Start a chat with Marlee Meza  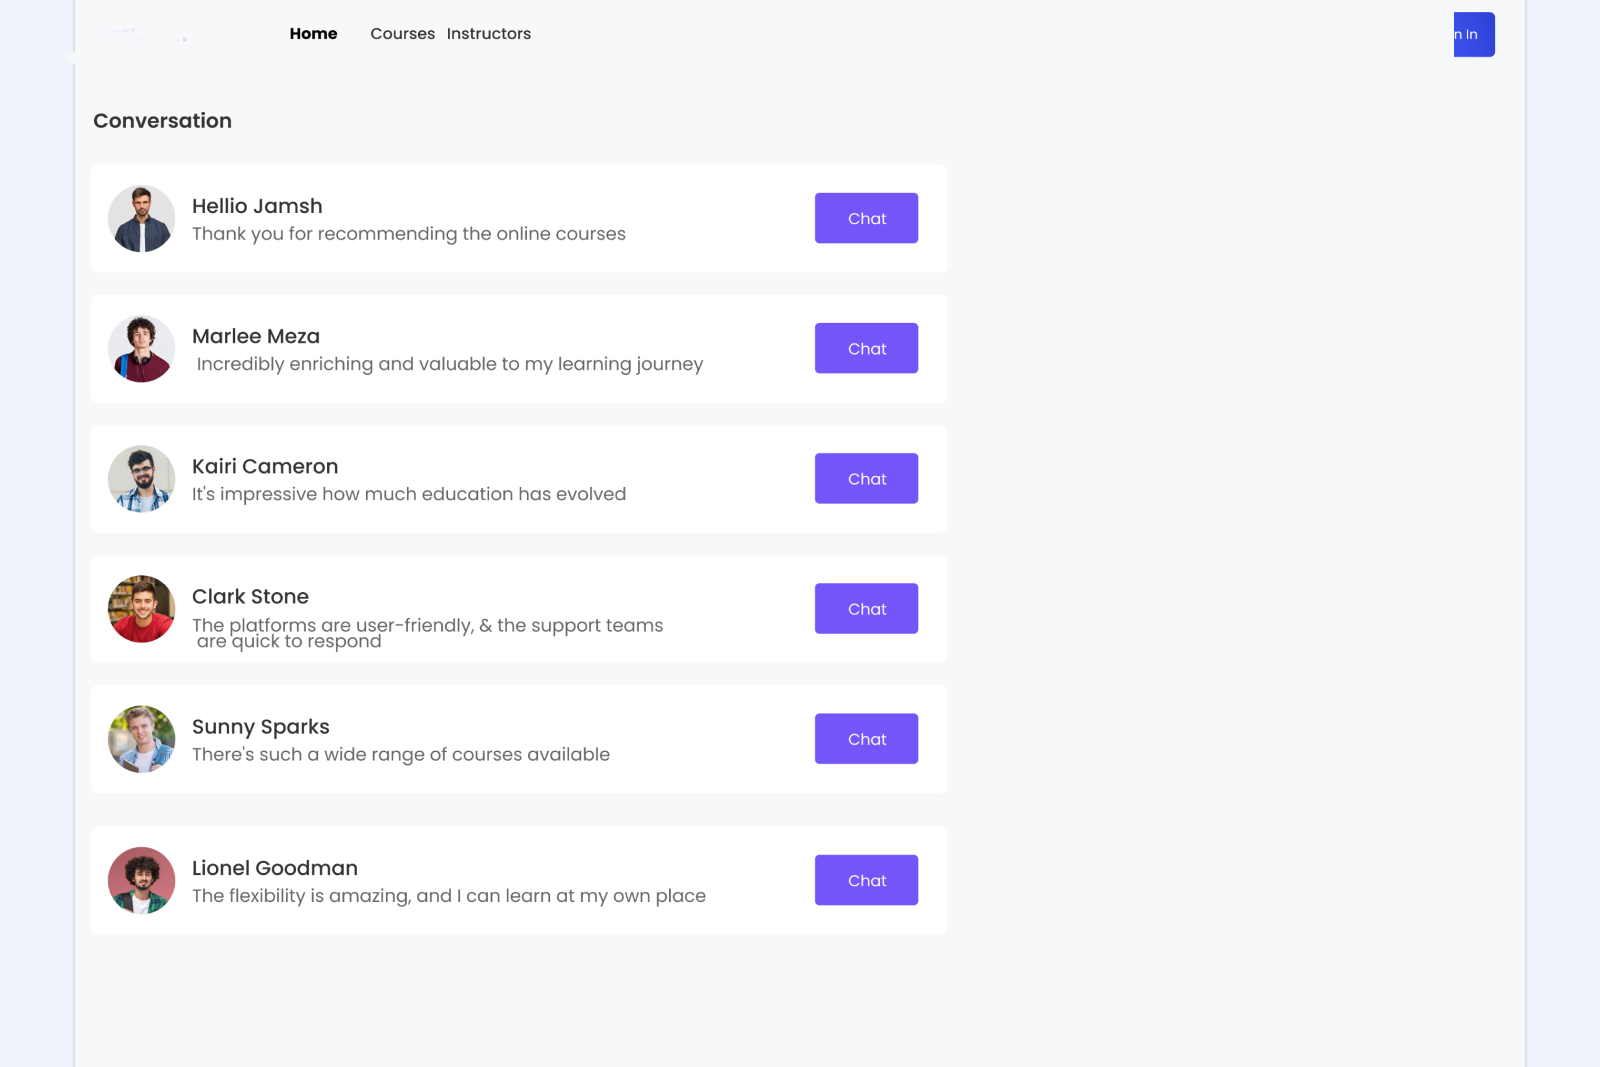(x=866, y=348)
